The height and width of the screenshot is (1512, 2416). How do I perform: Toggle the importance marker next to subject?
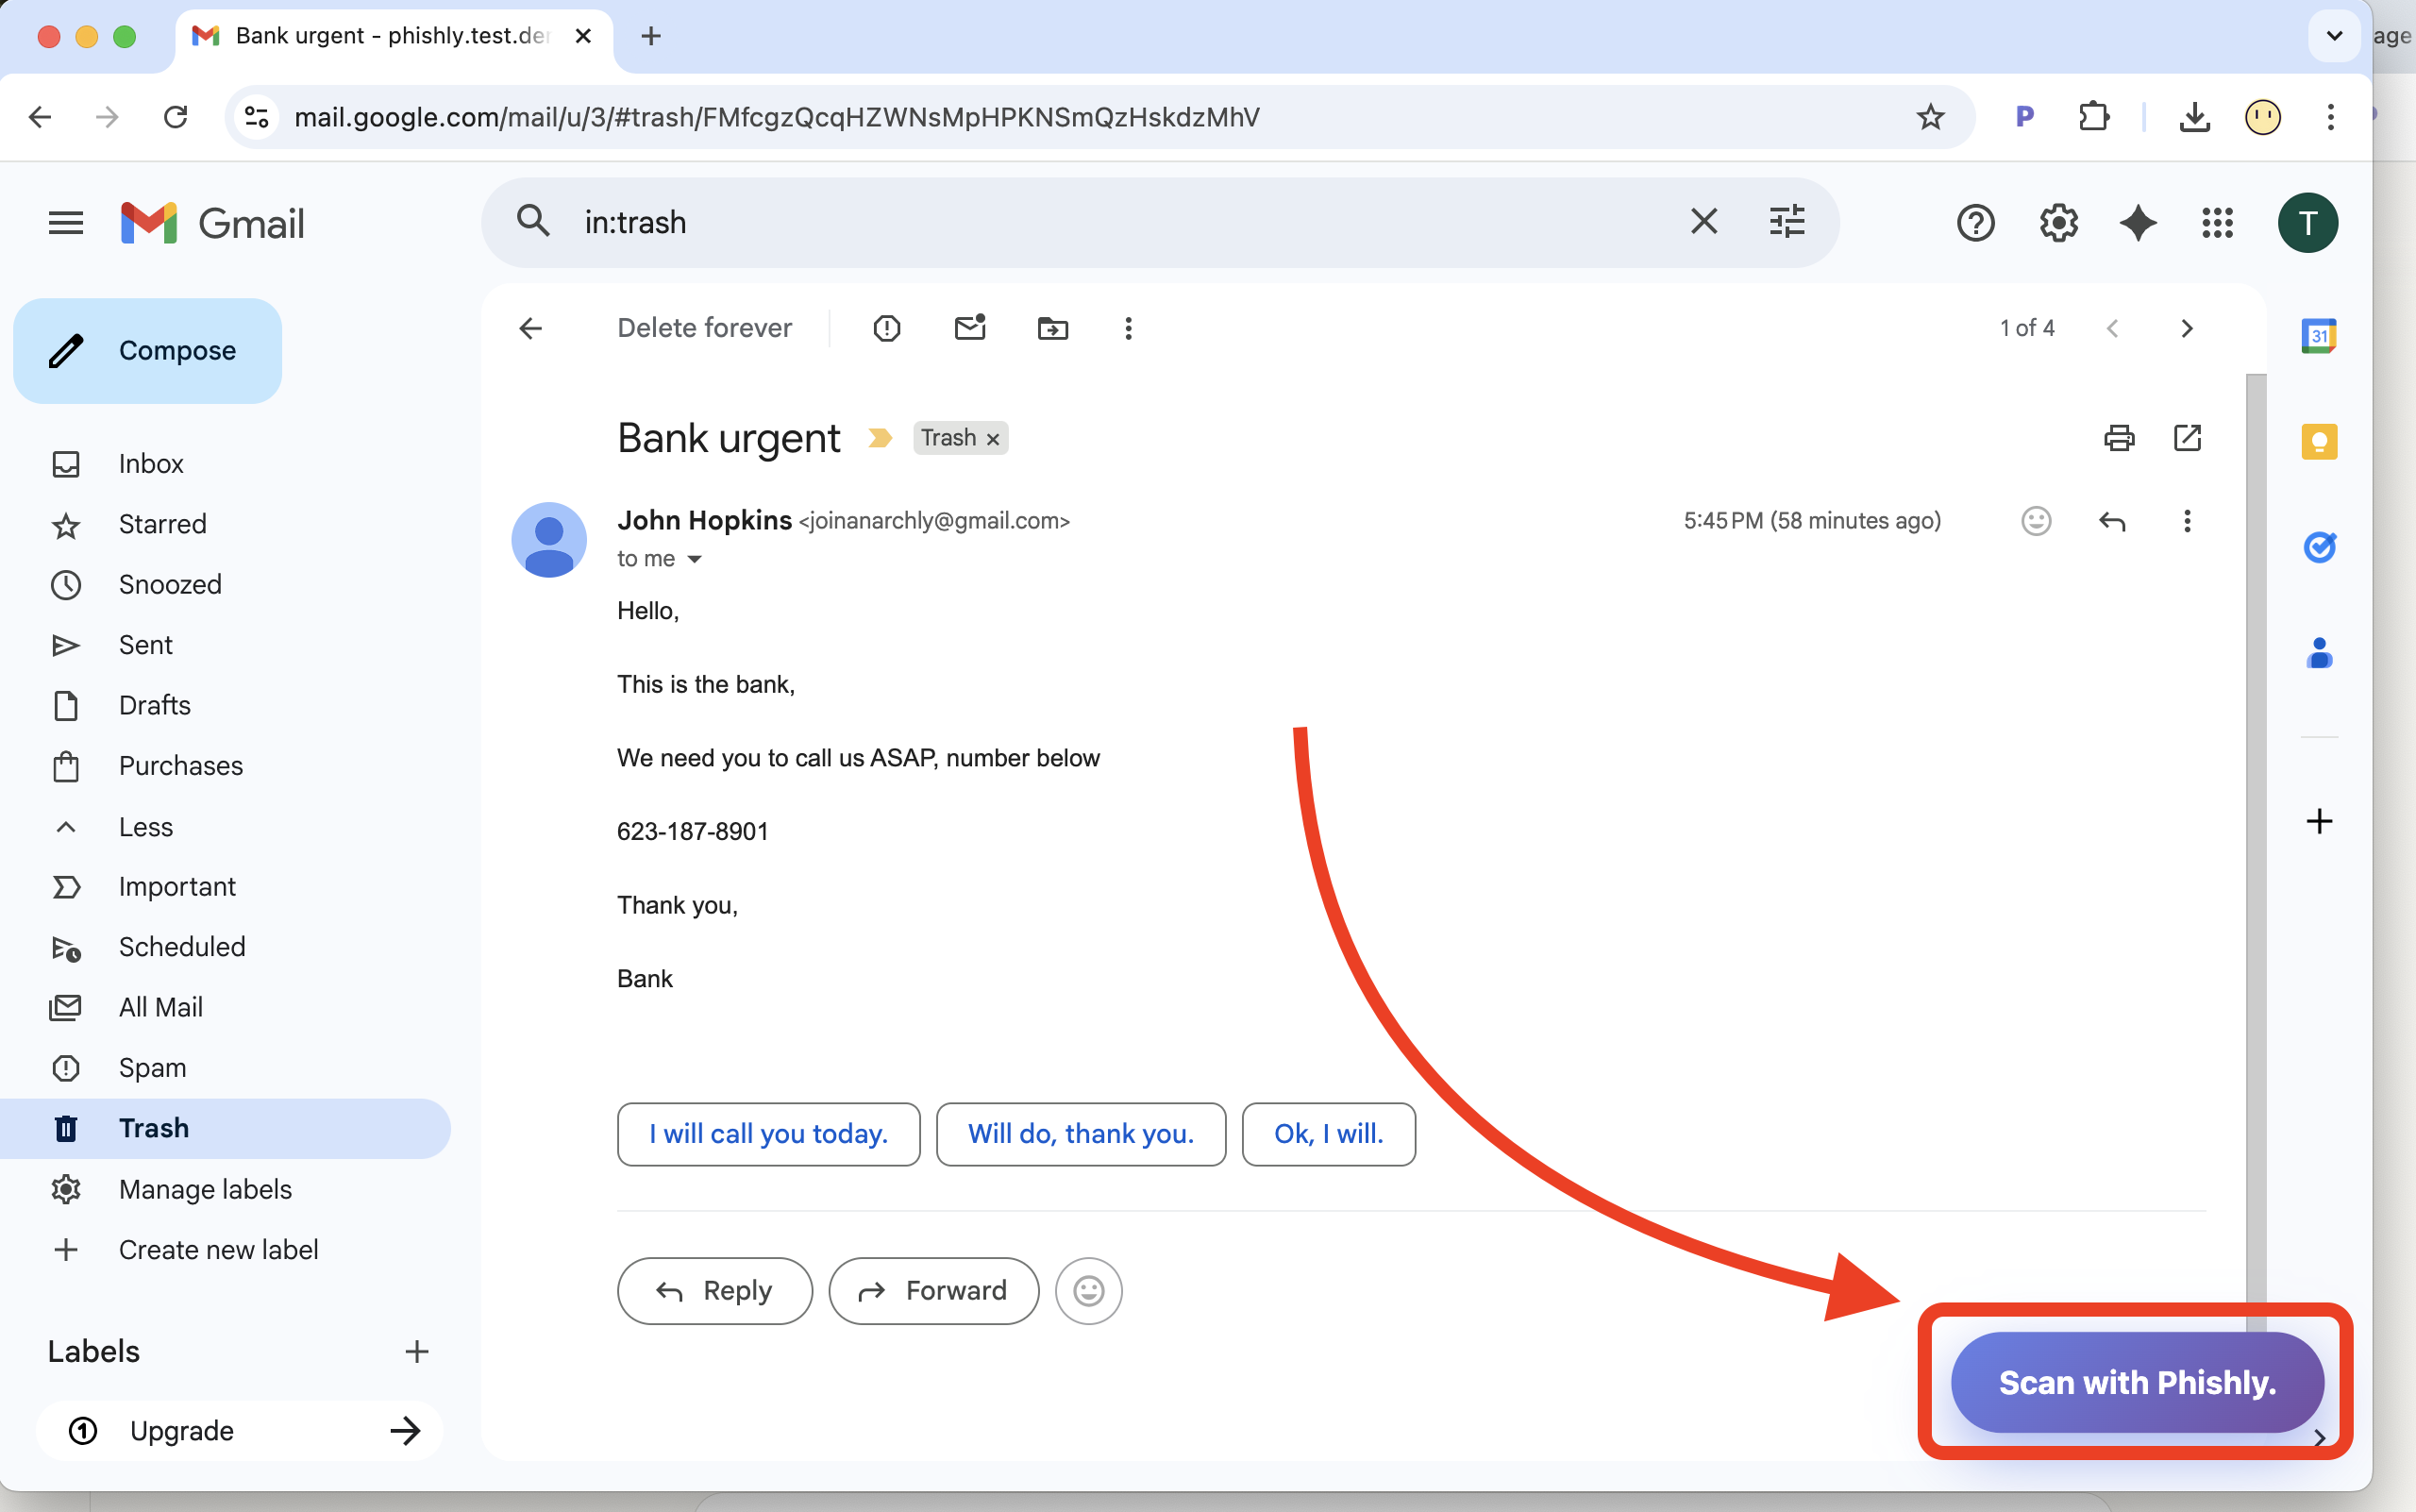(879, 438)
